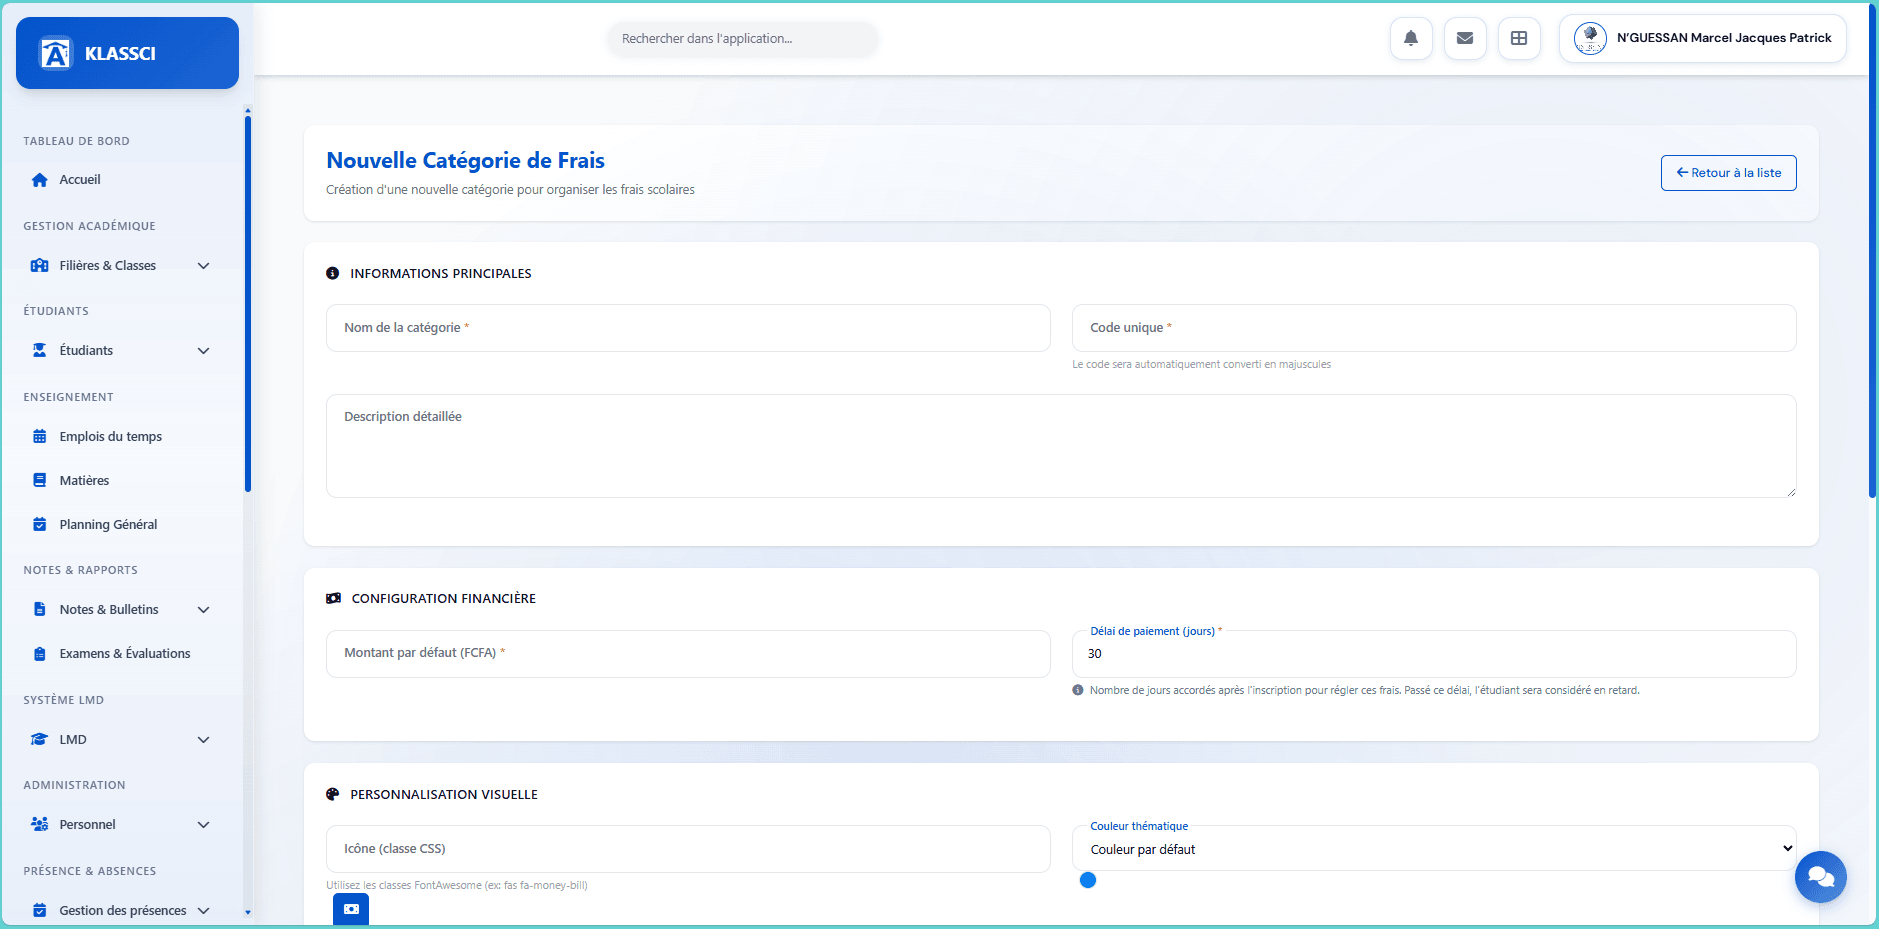1879x929 pixels.
Task: Click the Matières book icon
Action: [x=38, y=480]
